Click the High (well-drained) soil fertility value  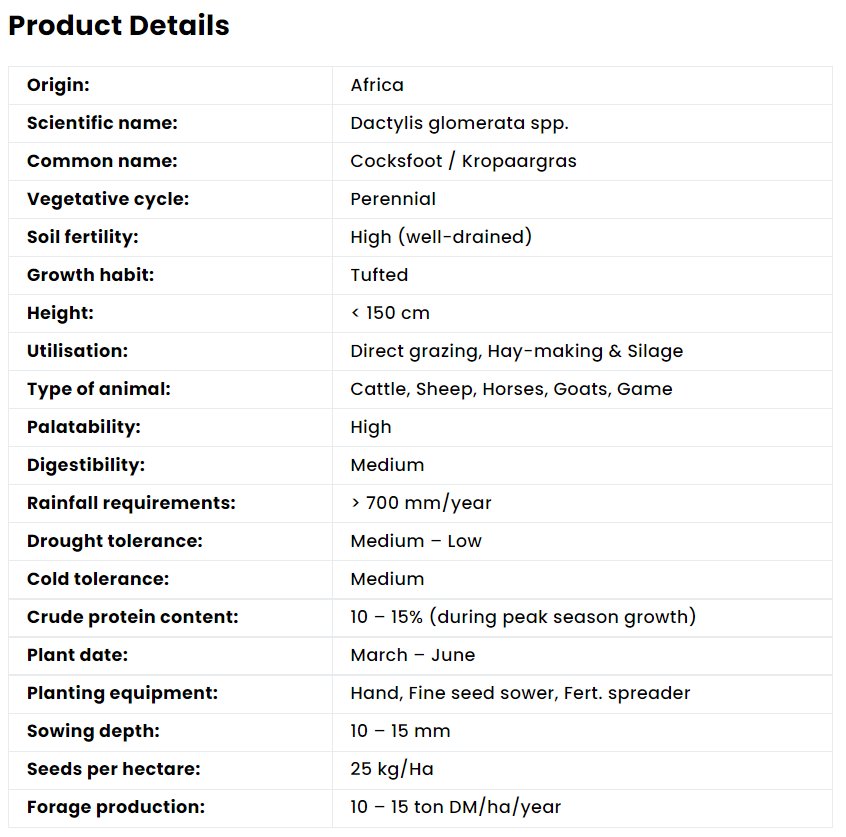[441, 237]
